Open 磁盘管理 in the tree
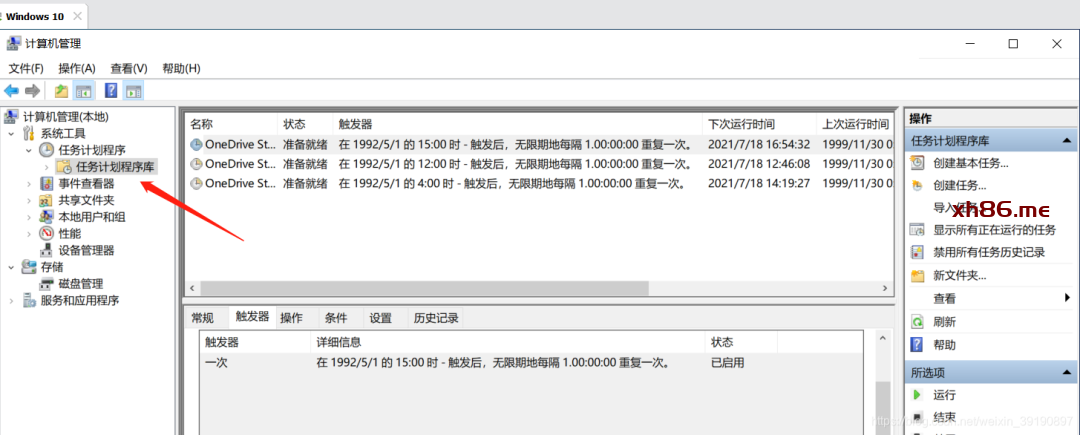Viewport: 1080px width, 435px height. point(81,284)
